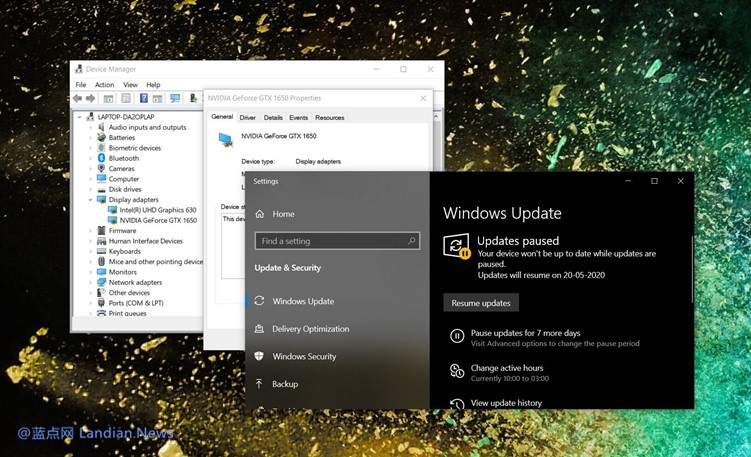Click the Delivery Optimization icon
751x457 pixels.
tap(260, 329)
